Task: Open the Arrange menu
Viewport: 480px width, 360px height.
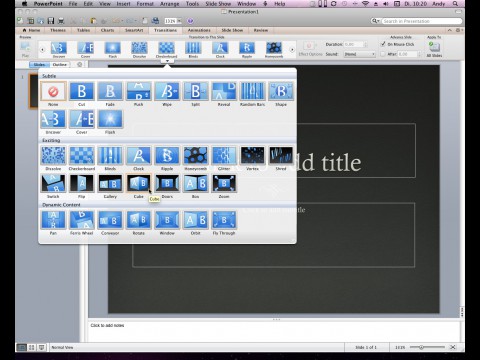Action: coord(169,4)
